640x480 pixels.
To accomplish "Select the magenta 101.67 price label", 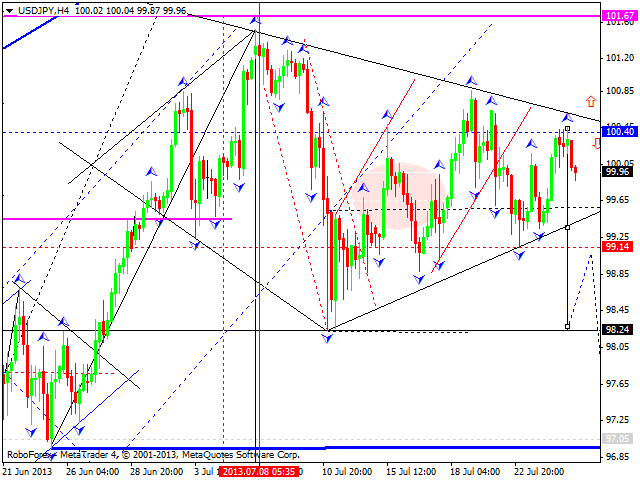I will (619, 17).
